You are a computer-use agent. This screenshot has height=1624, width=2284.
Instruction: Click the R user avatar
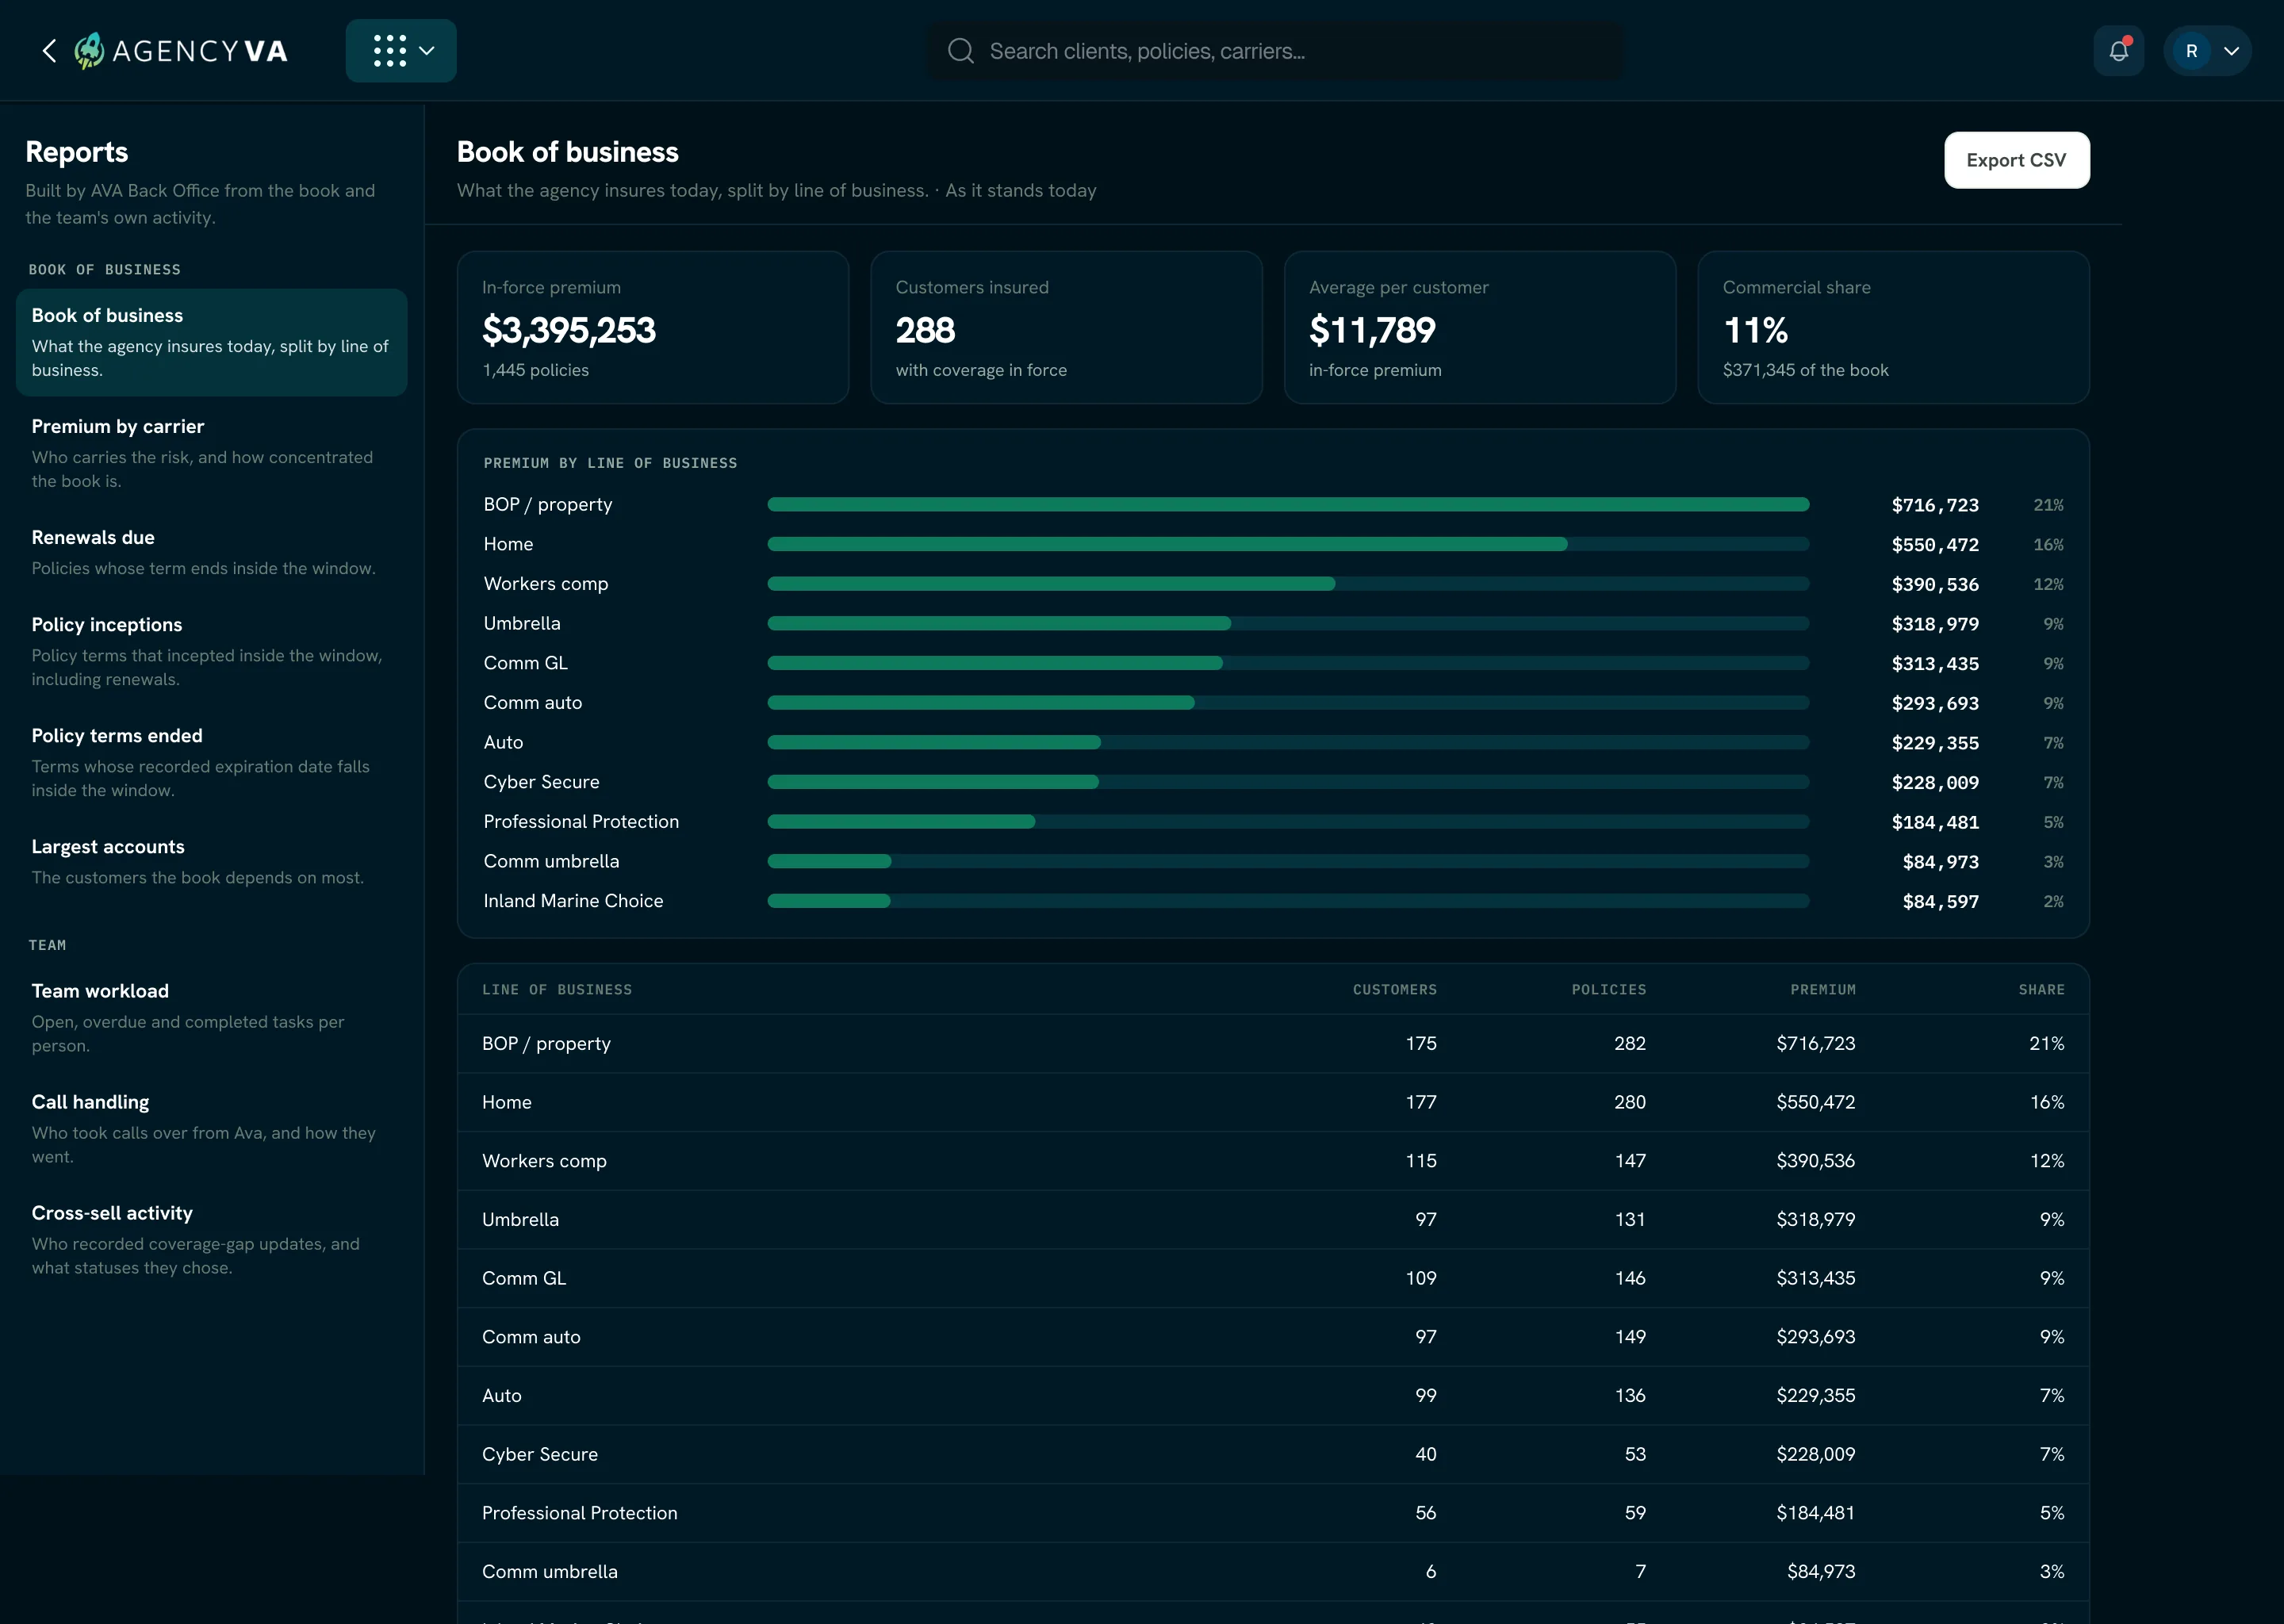point(2191,51)
